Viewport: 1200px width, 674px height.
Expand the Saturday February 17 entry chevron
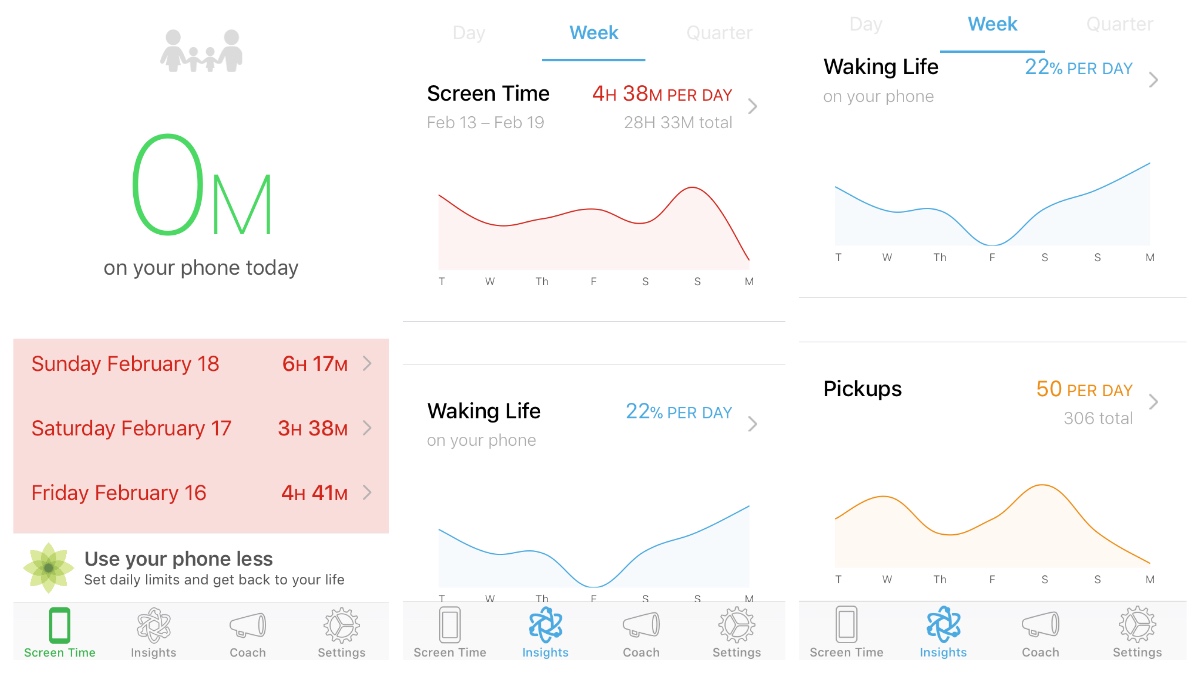point(367,428)
